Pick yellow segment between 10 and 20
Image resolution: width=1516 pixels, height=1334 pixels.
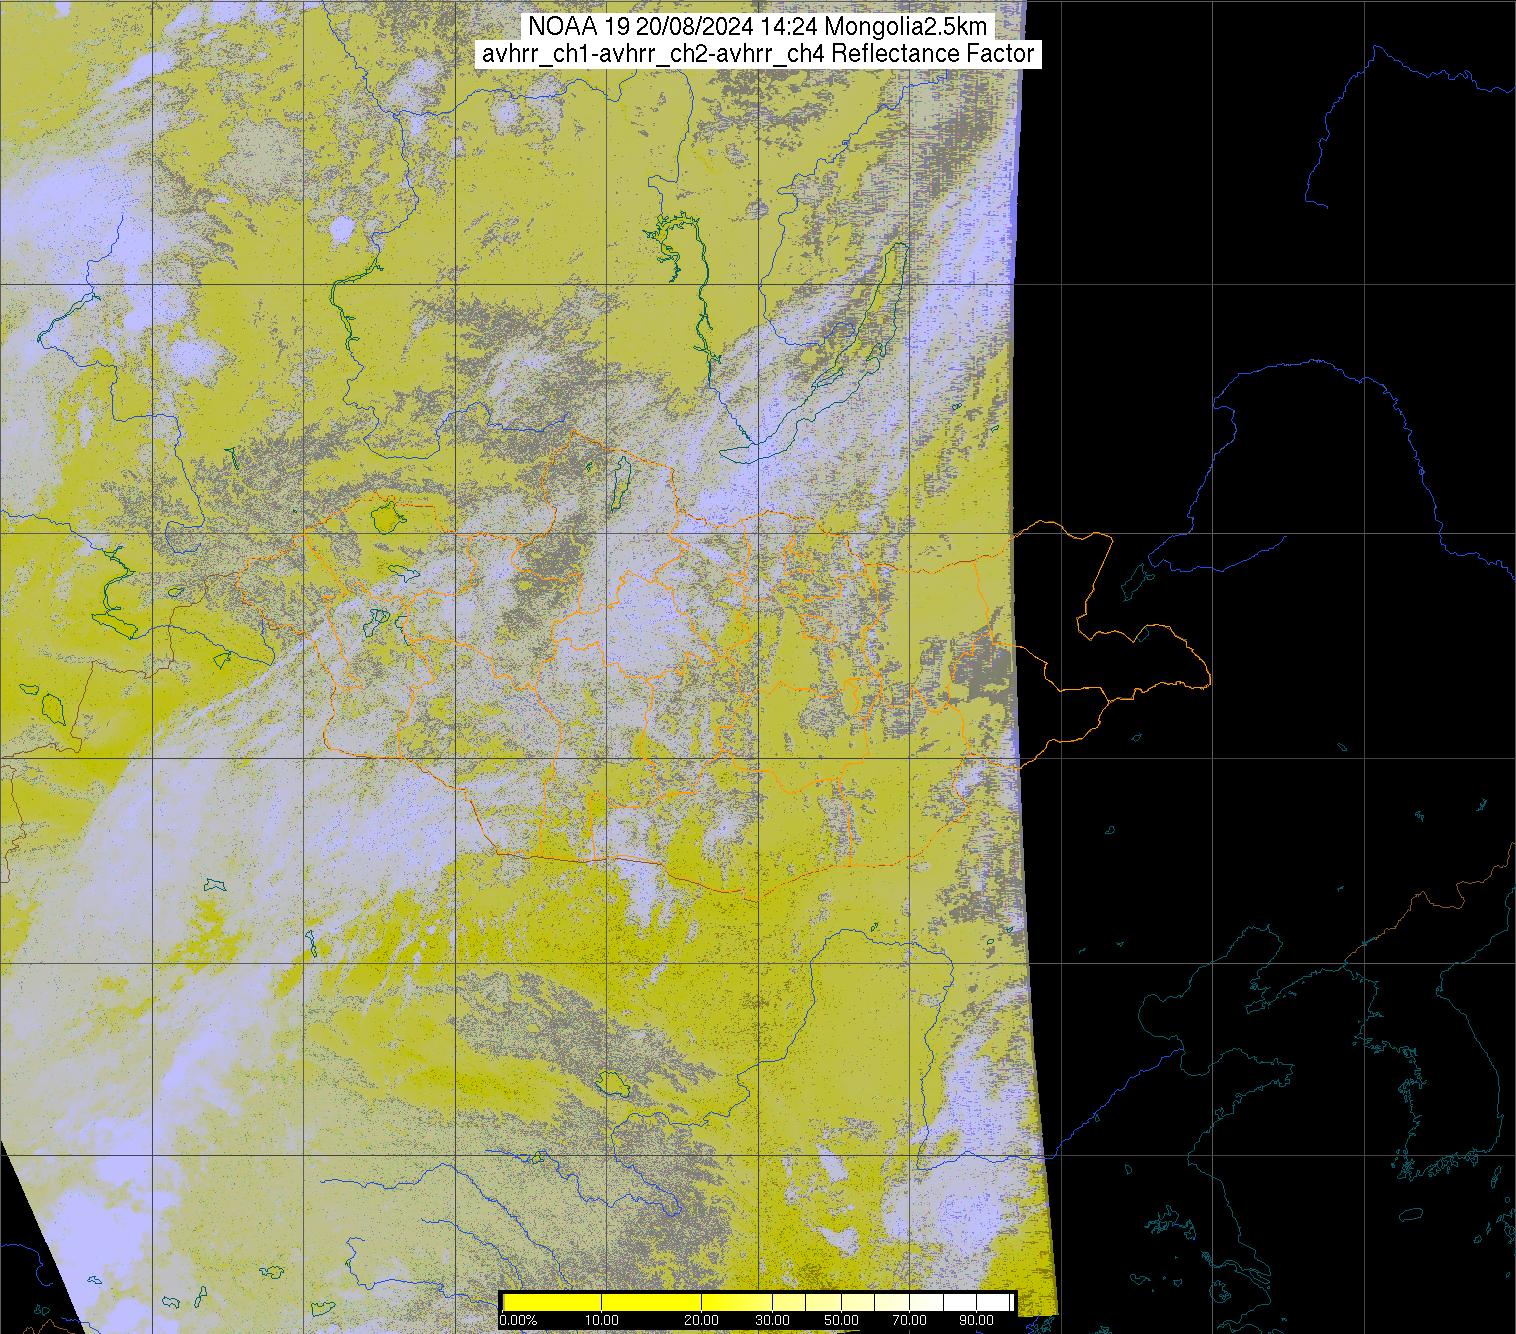(x=651, y=1302)
